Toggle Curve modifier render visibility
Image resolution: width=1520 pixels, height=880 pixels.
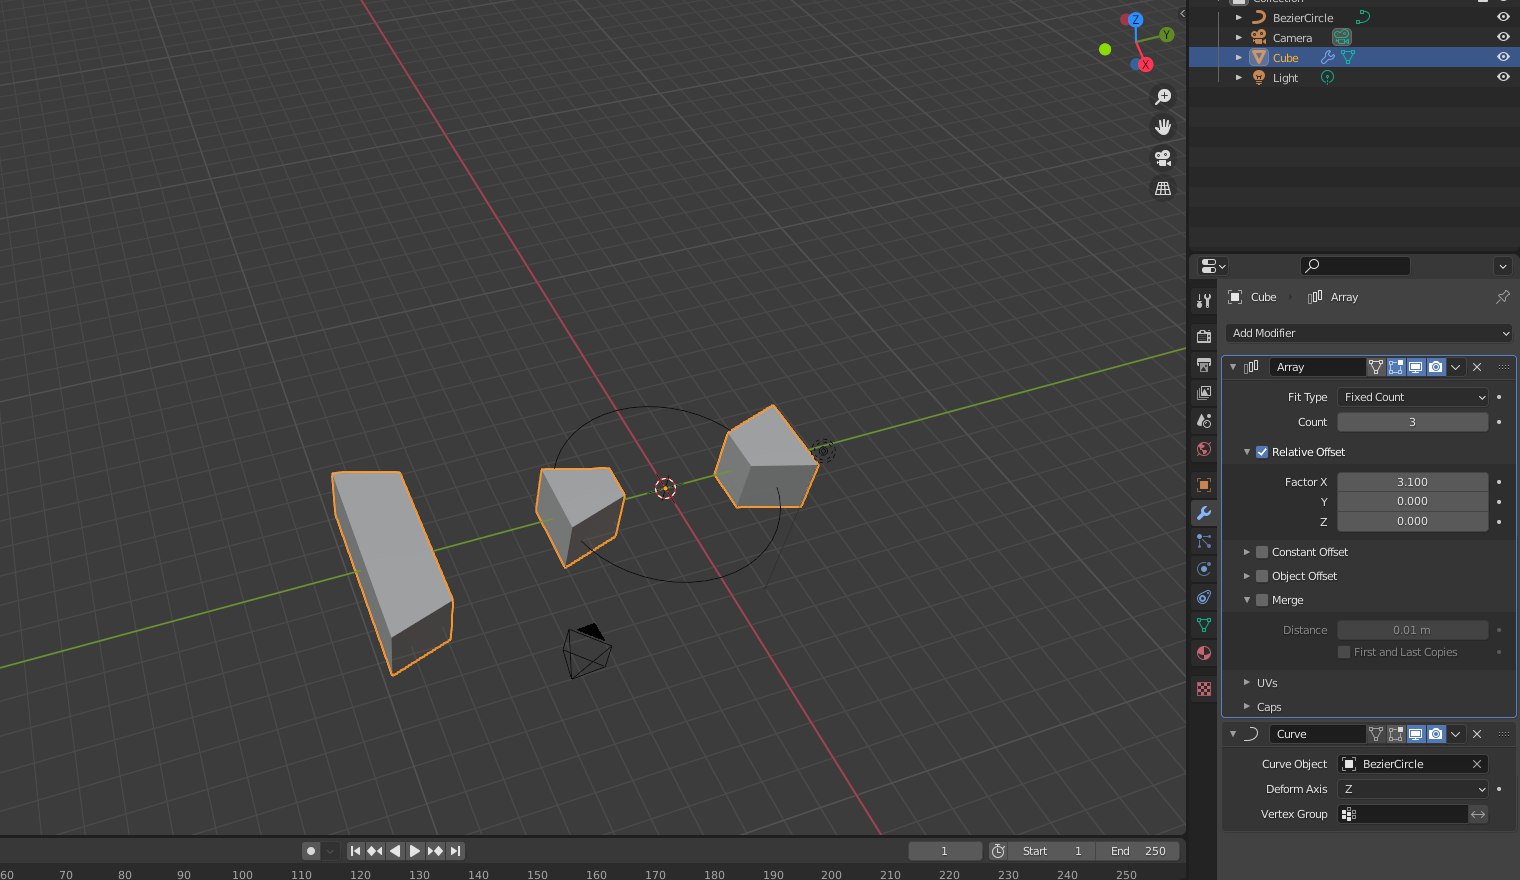point(1436,734)
